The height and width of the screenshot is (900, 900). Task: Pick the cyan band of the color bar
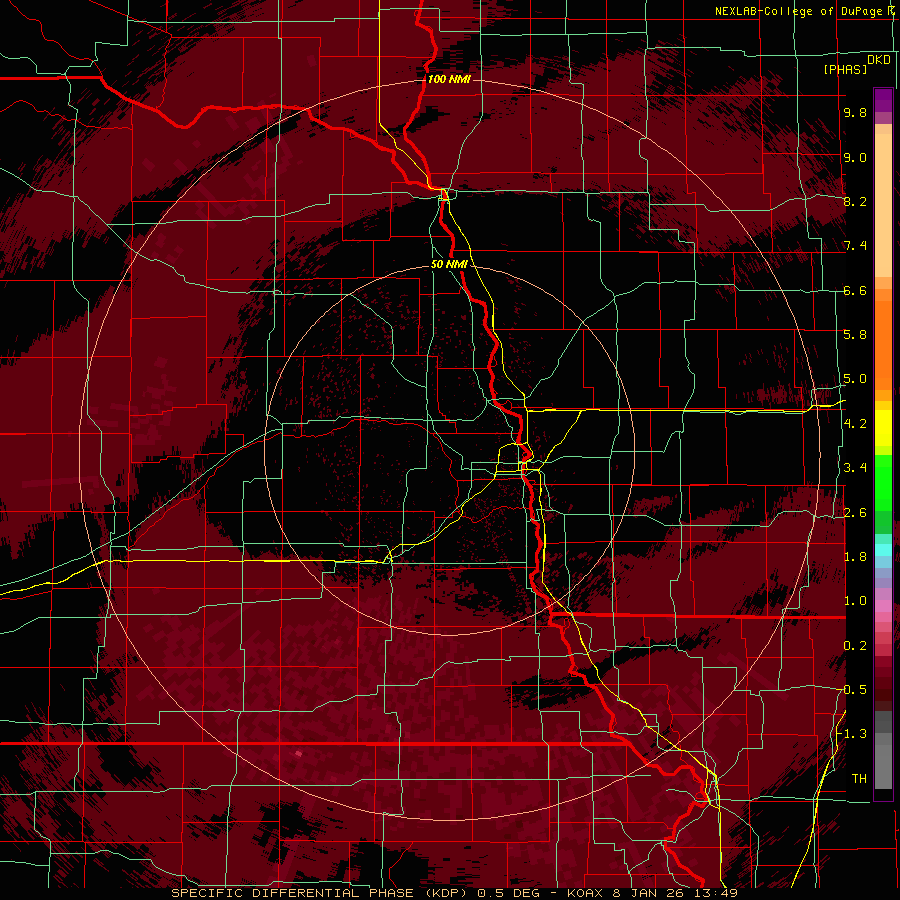click(x=883, y=549)
